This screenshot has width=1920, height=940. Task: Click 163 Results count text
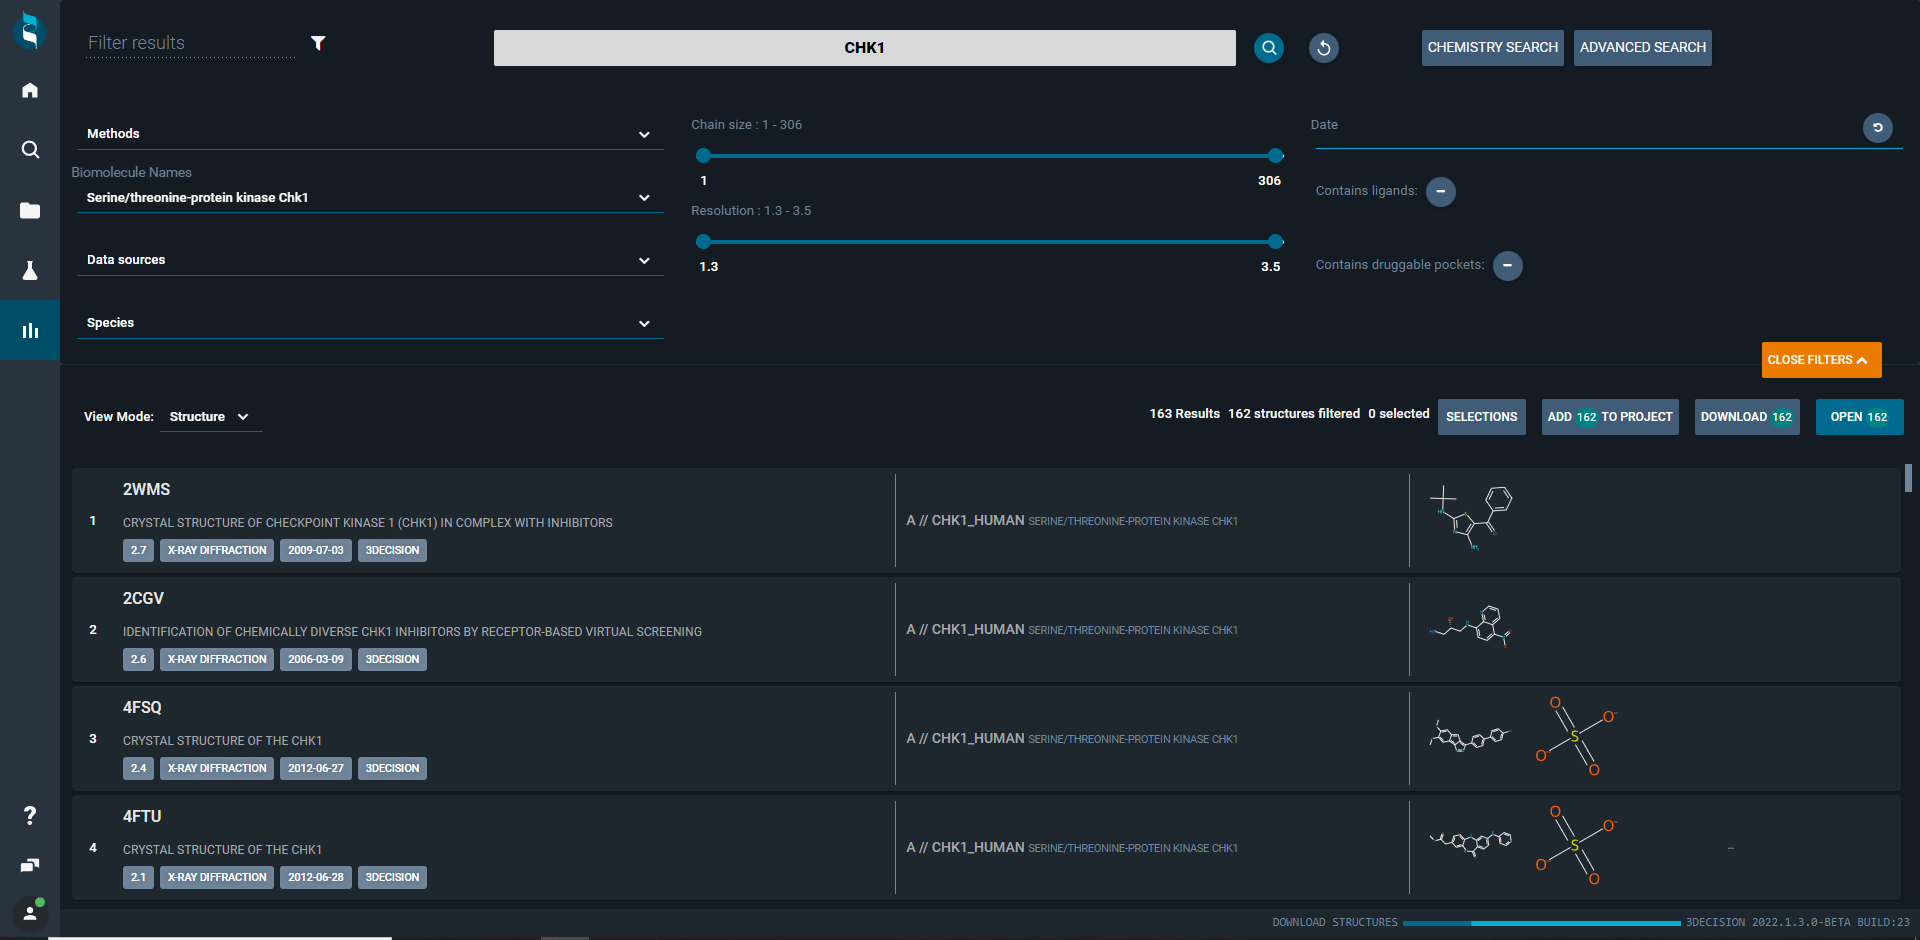[x=1184, y=414]
